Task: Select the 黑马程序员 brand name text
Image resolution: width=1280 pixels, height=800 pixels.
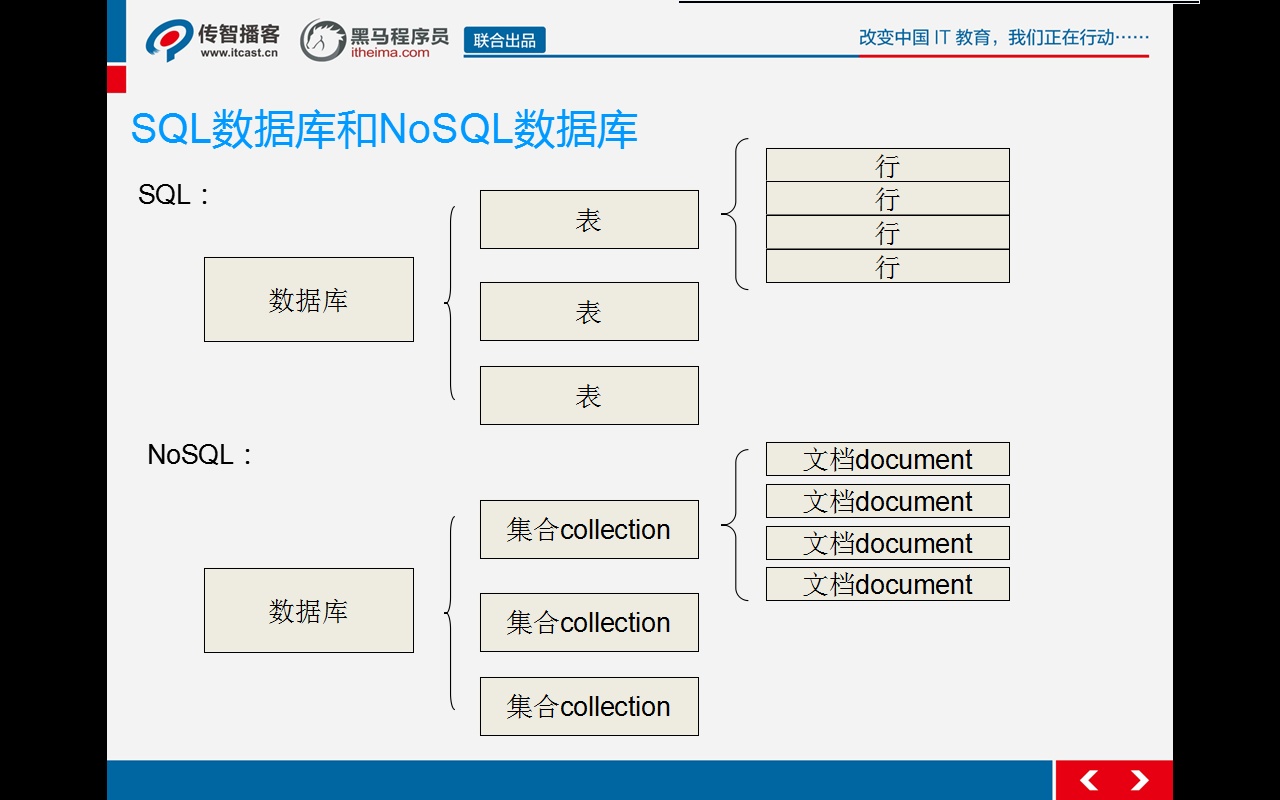Action: click(399, 36)
